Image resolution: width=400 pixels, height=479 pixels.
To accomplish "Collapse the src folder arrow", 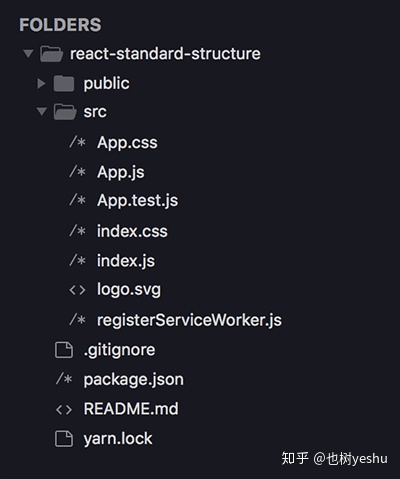I will click(x=42, y=111).
